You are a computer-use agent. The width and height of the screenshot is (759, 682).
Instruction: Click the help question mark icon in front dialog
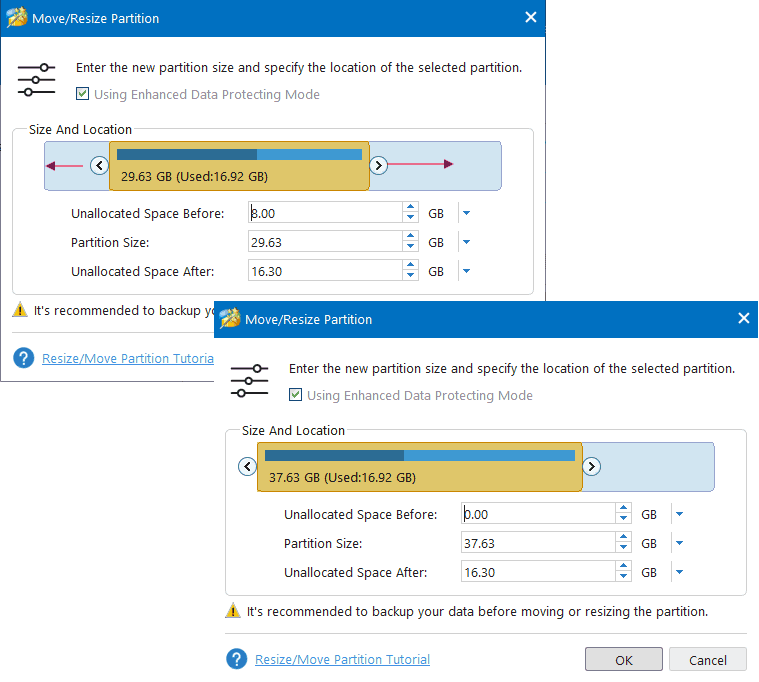(237, 659)
